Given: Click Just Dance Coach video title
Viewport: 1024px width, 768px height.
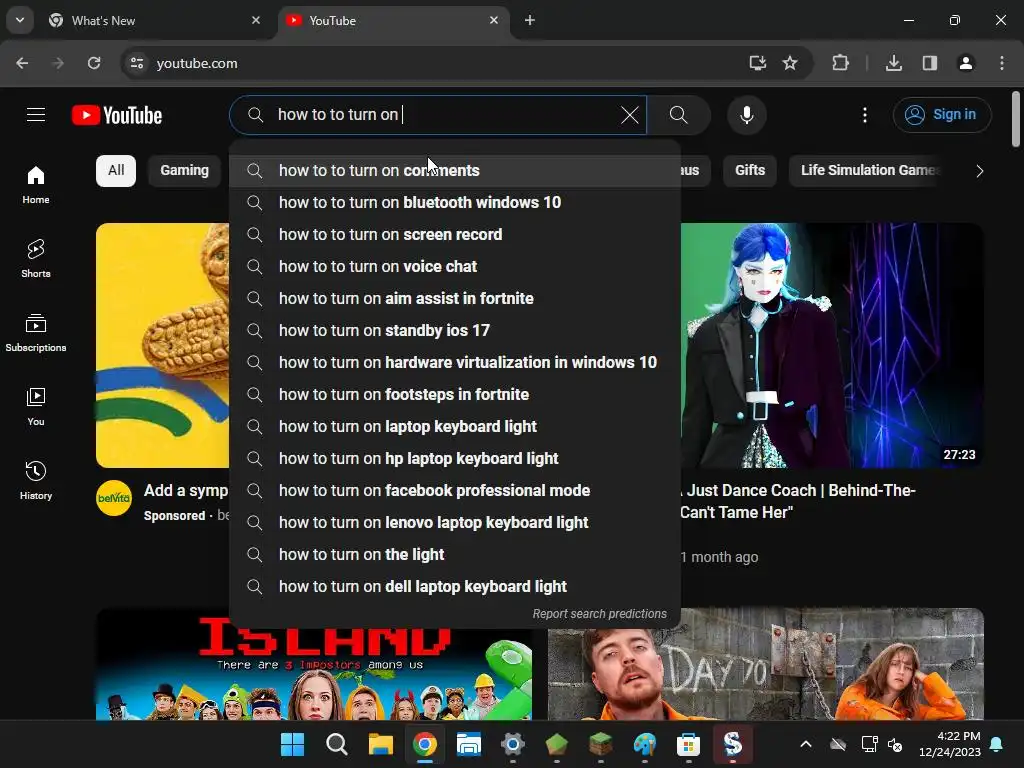Looking at the screenshot, I should pyautogui.click(x=797, y=502).
